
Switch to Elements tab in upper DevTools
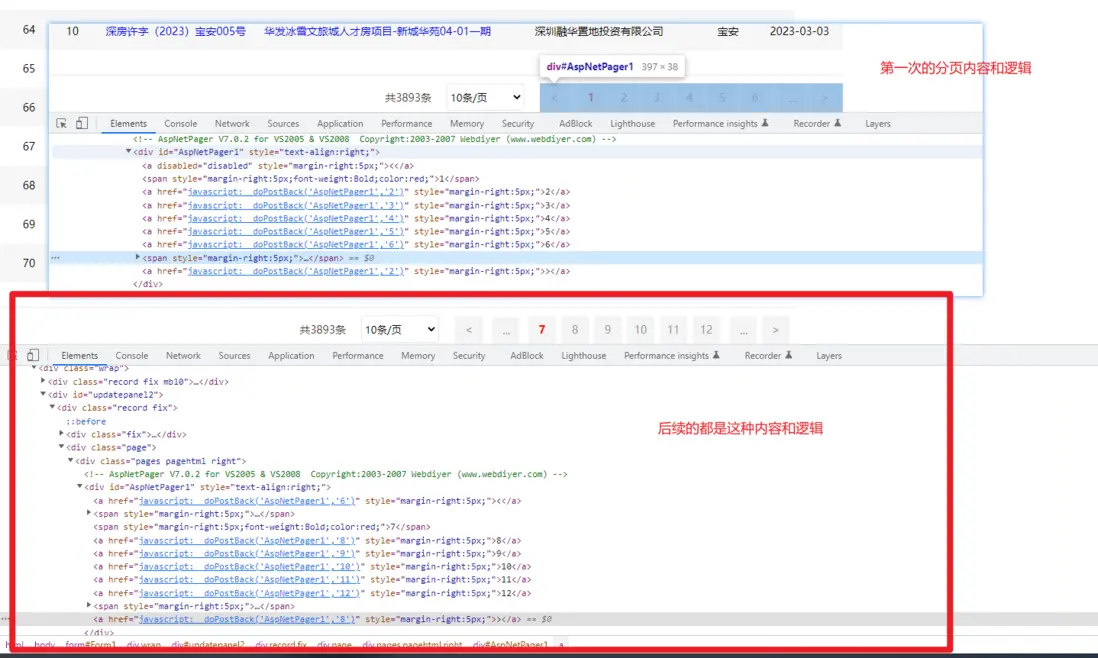pos(128,123)
